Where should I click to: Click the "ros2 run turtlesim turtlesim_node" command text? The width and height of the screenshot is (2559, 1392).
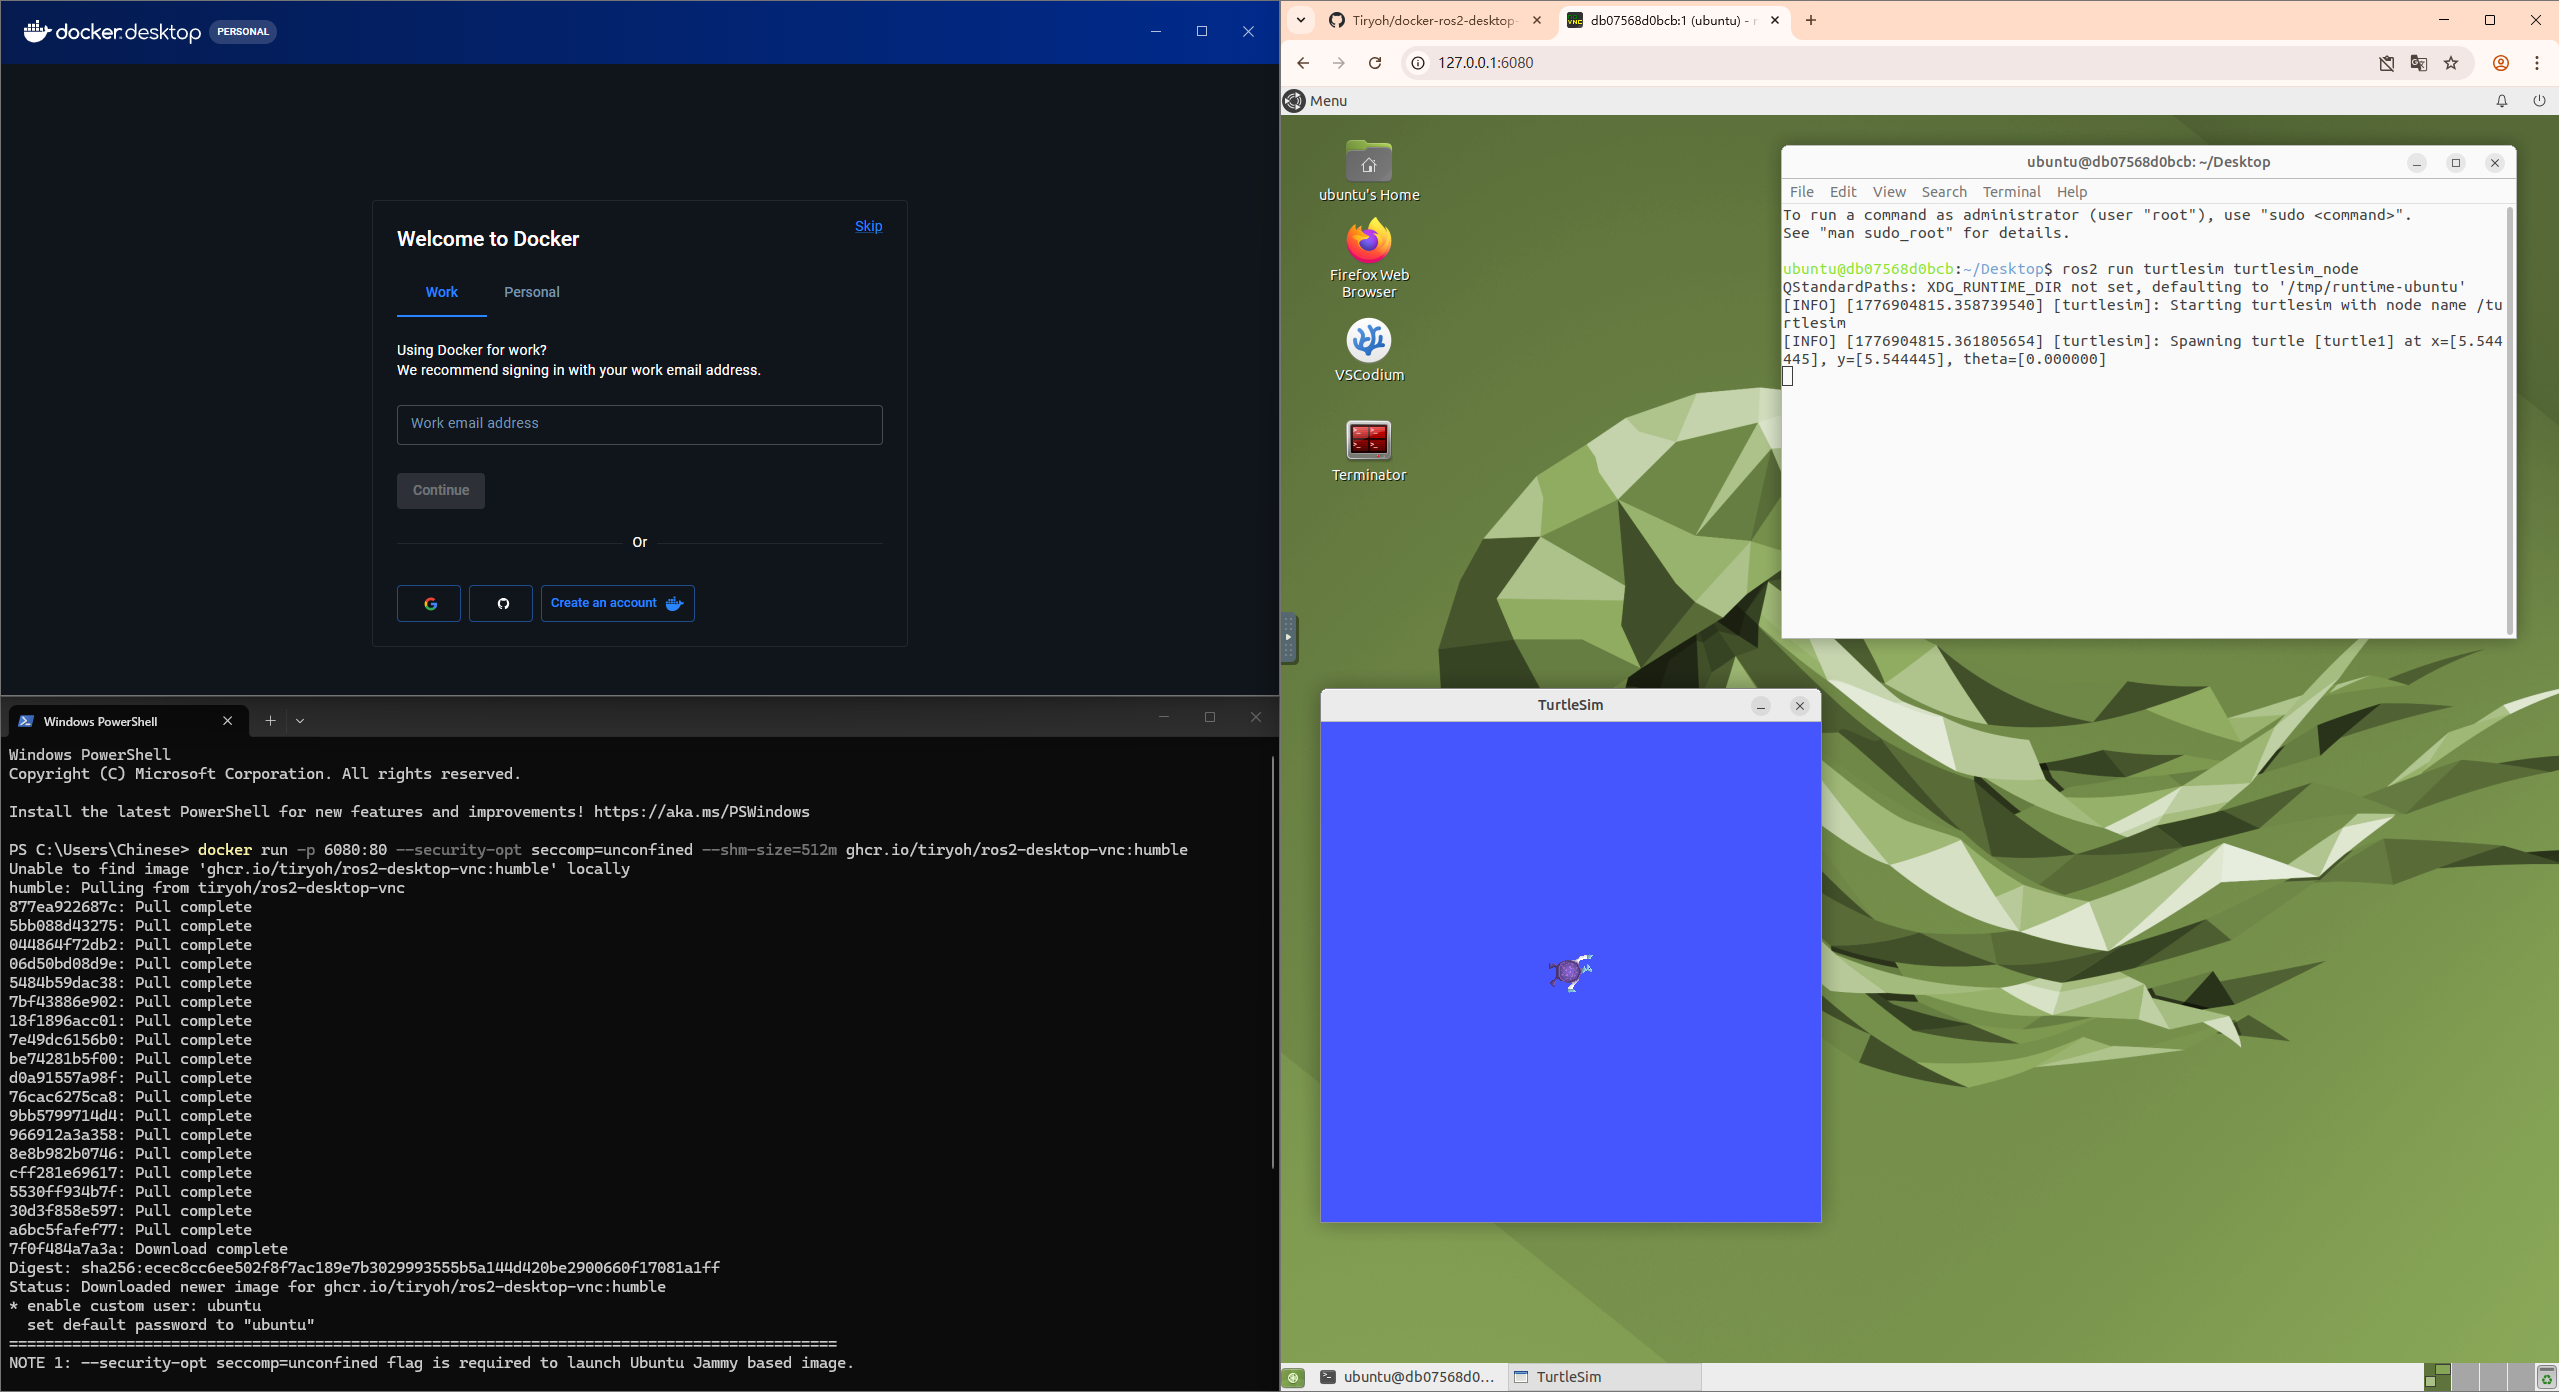(2210, 269)
